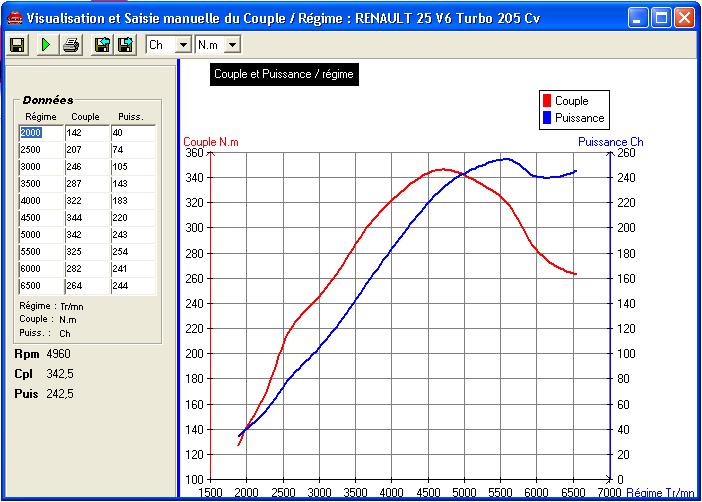
Task: Click the blue Puissance legend swatch
Action: tap(547, 118)
